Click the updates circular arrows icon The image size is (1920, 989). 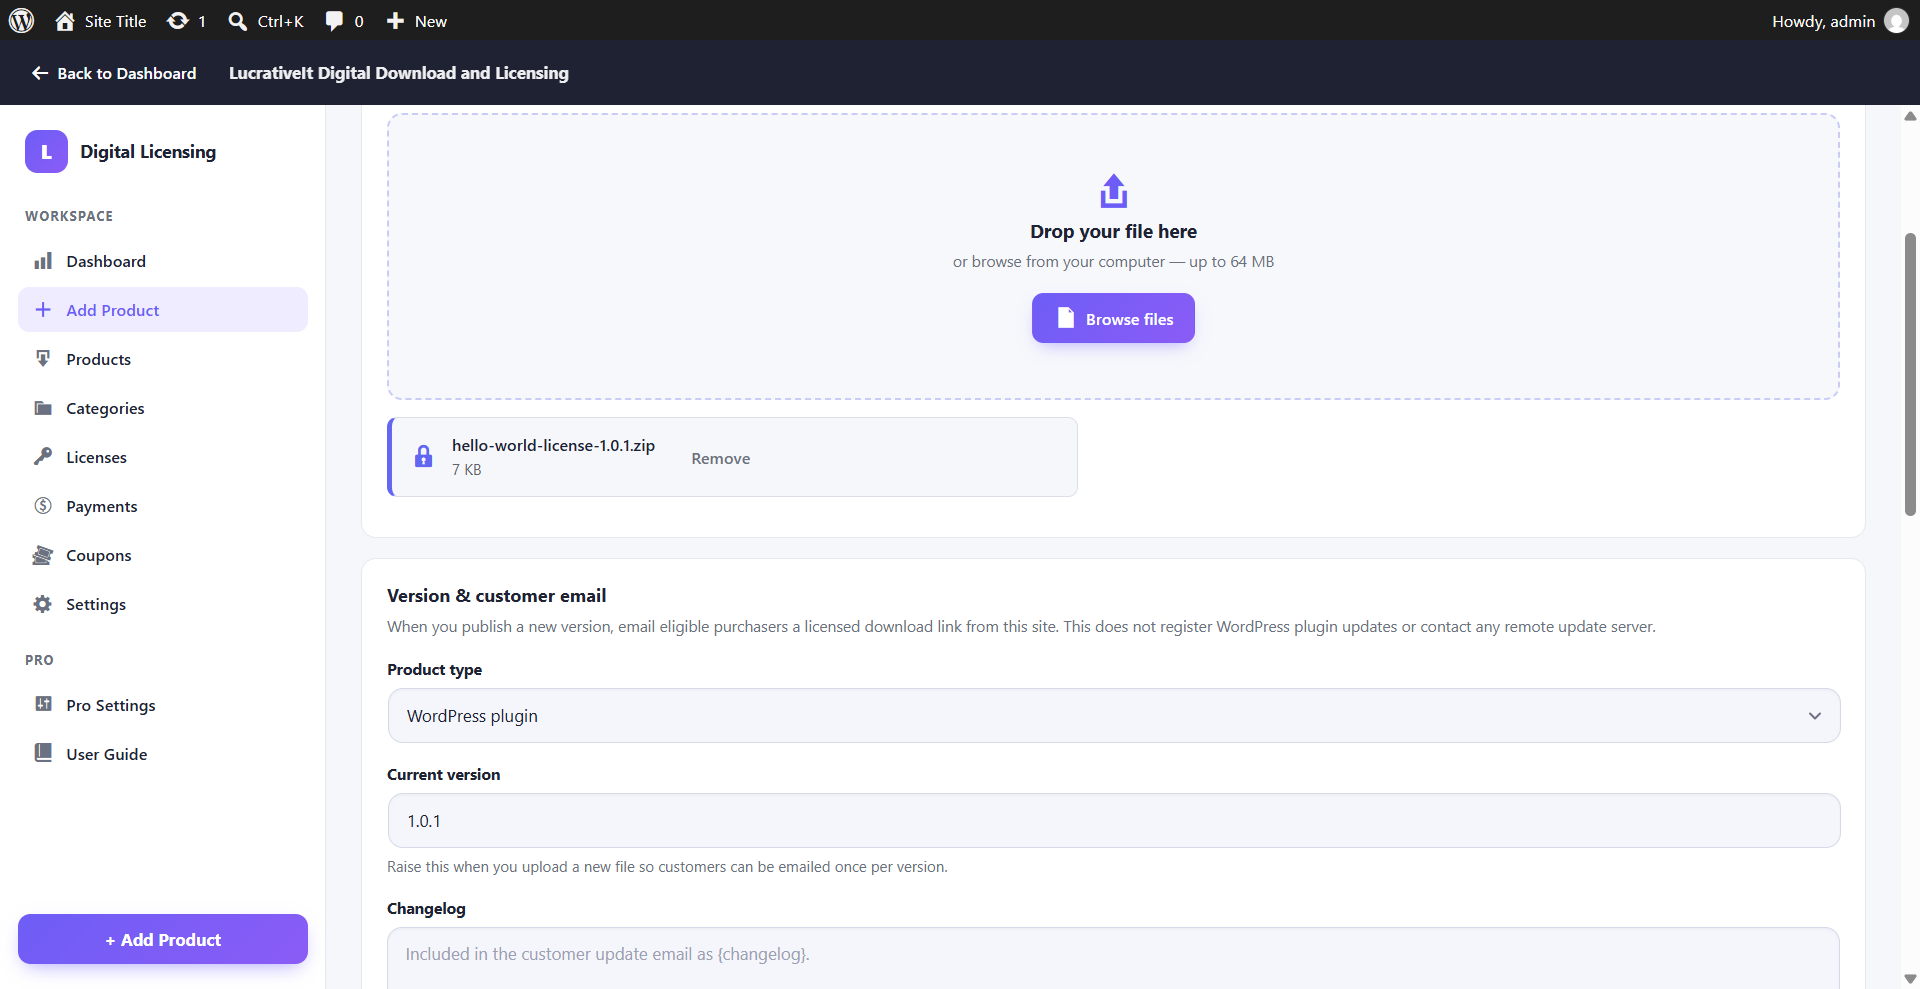coord(178,21)
